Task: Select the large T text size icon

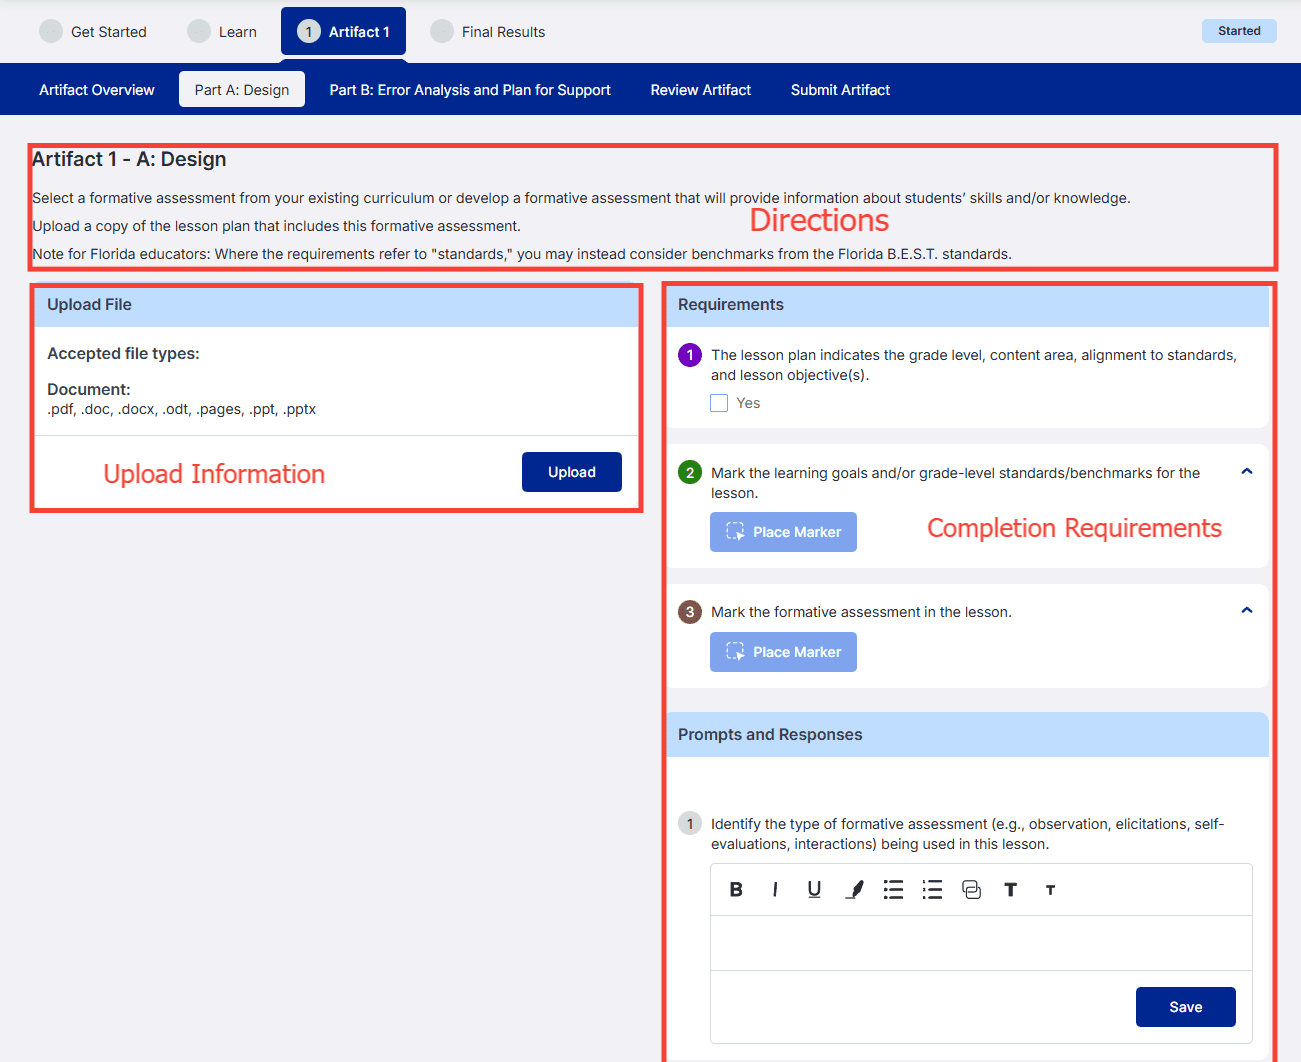Action: point(1010,889)
